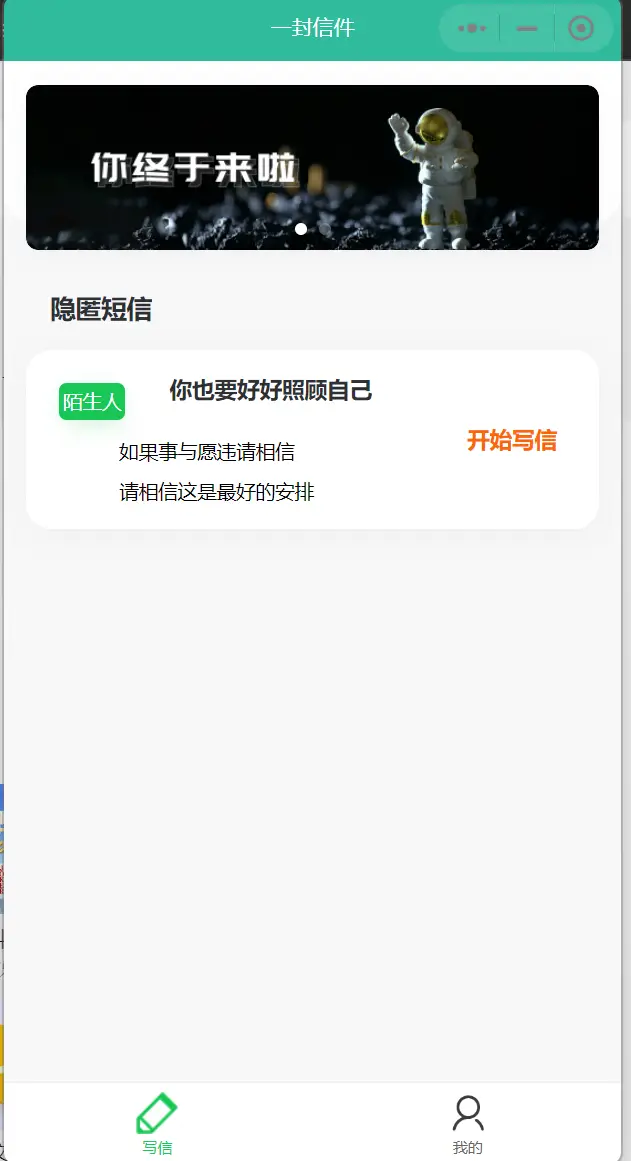The height and width of the screenshot is (1161, 631).
Task: Click the minimize dash in the capsule
Action: [527, 29]
